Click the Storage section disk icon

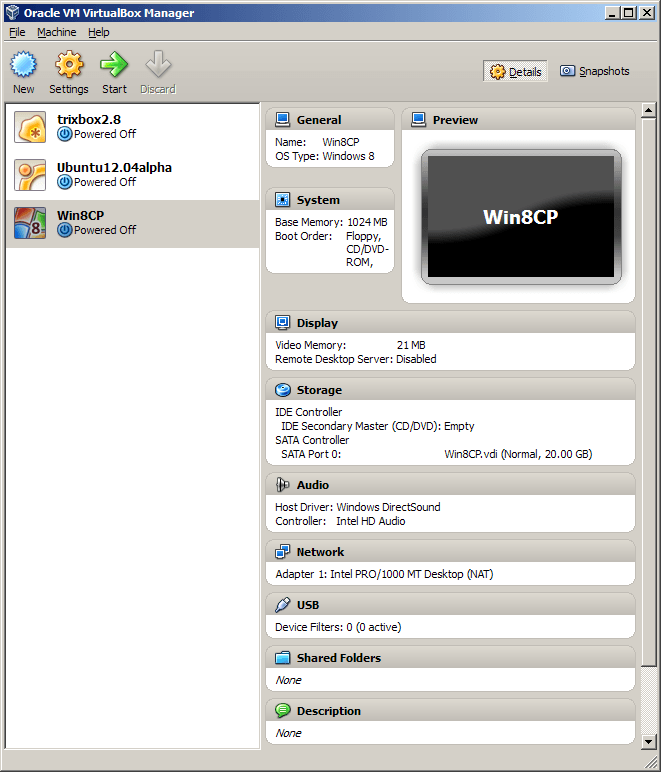pos(283,390)
